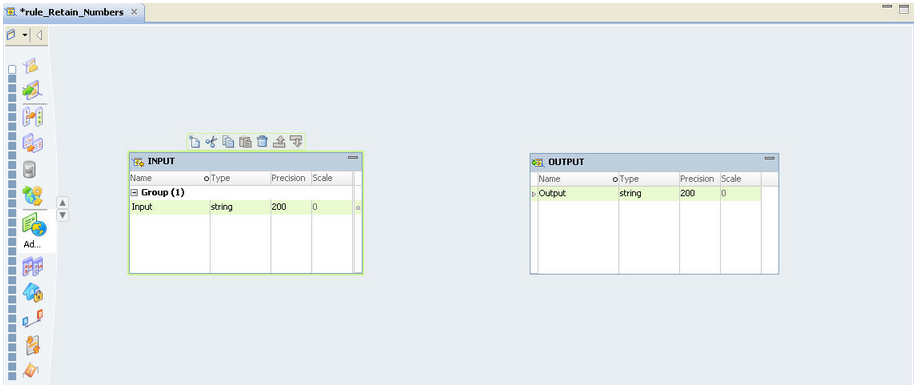
Task: Minimize the editor view at top right
Action: (887, 6)
